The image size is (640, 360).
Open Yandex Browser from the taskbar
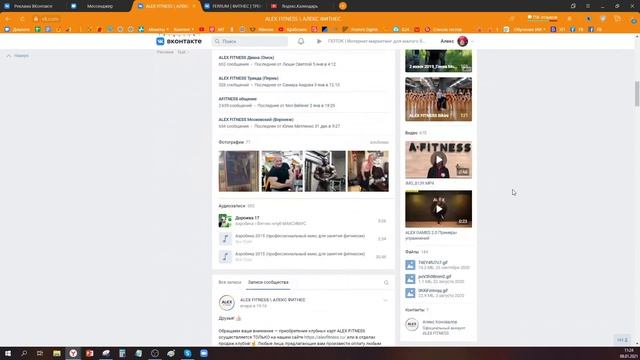[x=73, y=353]
